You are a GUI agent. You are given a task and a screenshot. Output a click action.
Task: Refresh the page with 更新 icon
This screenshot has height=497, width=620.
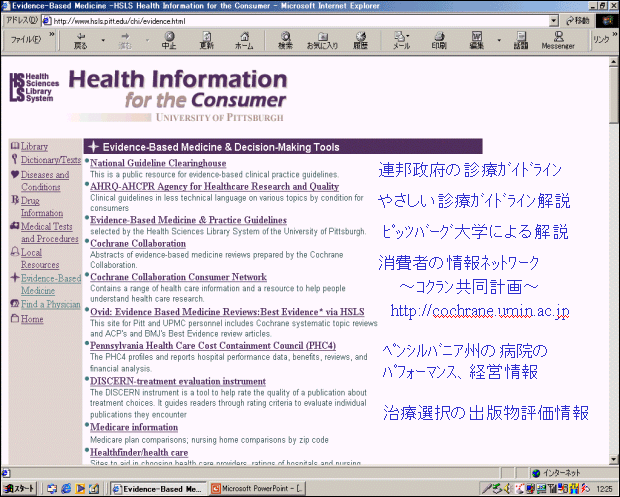[206, 40]
